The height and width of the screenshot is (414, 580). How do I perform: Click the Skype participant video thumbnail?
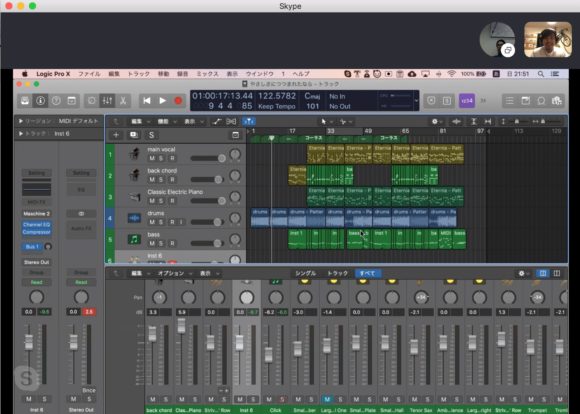pos(548,39)
